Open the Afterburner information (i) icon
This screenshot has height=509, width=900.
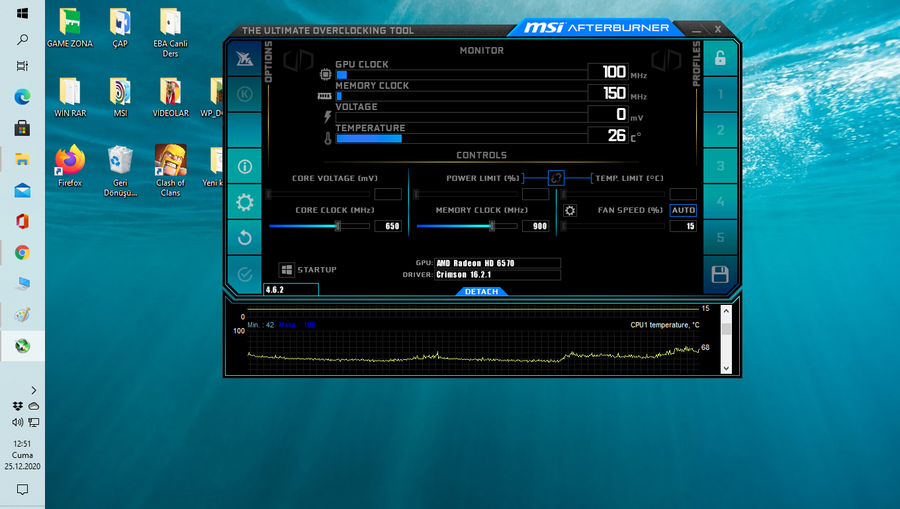(x=245, y=166)
